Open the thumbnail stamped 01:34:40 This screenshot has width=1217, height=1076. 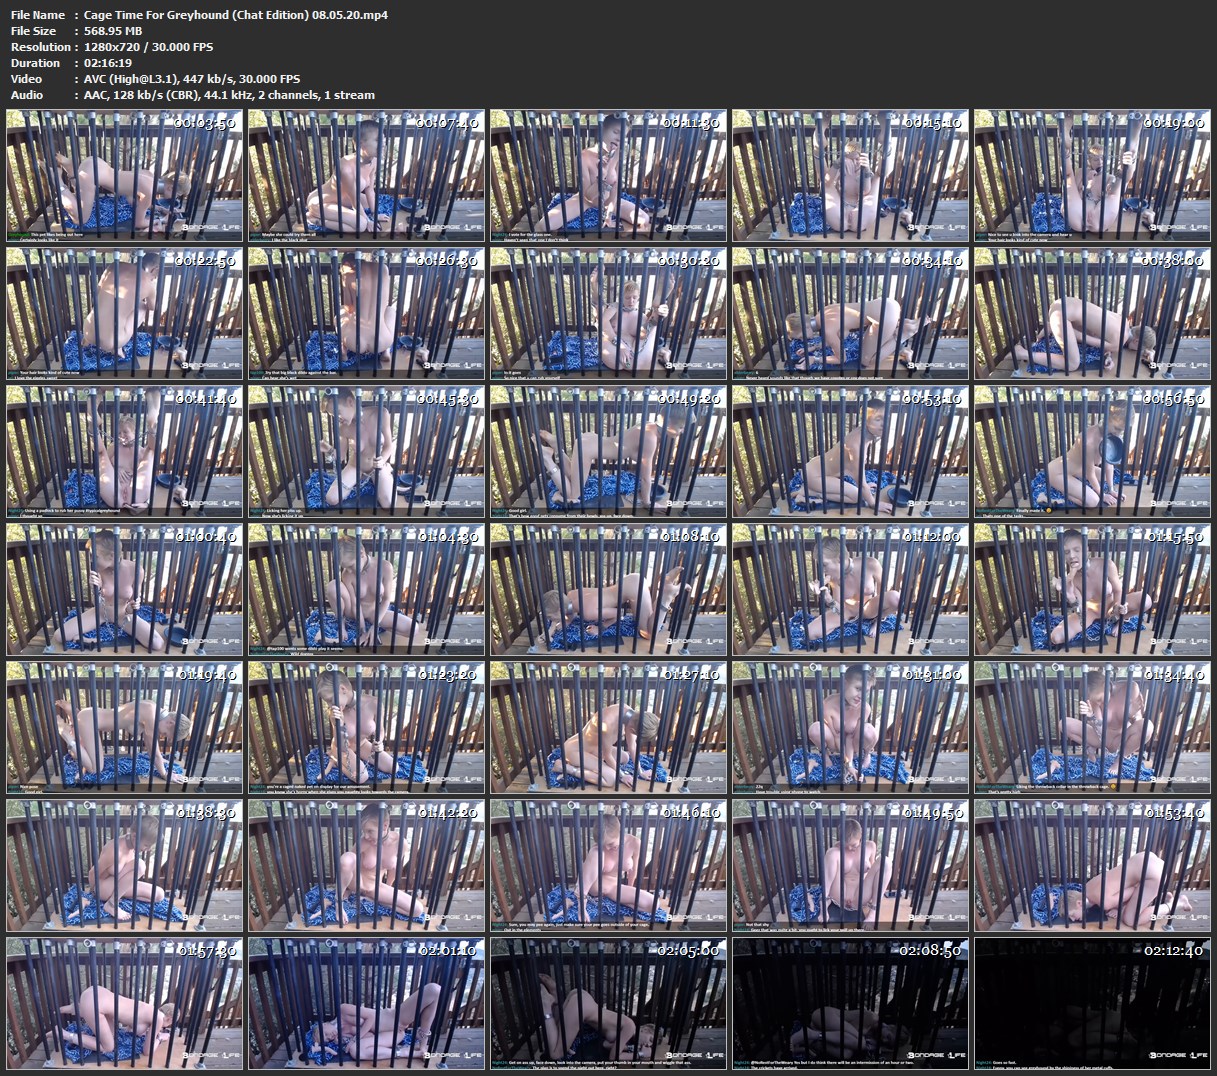pyautogui.click(x=1092, y=727)
